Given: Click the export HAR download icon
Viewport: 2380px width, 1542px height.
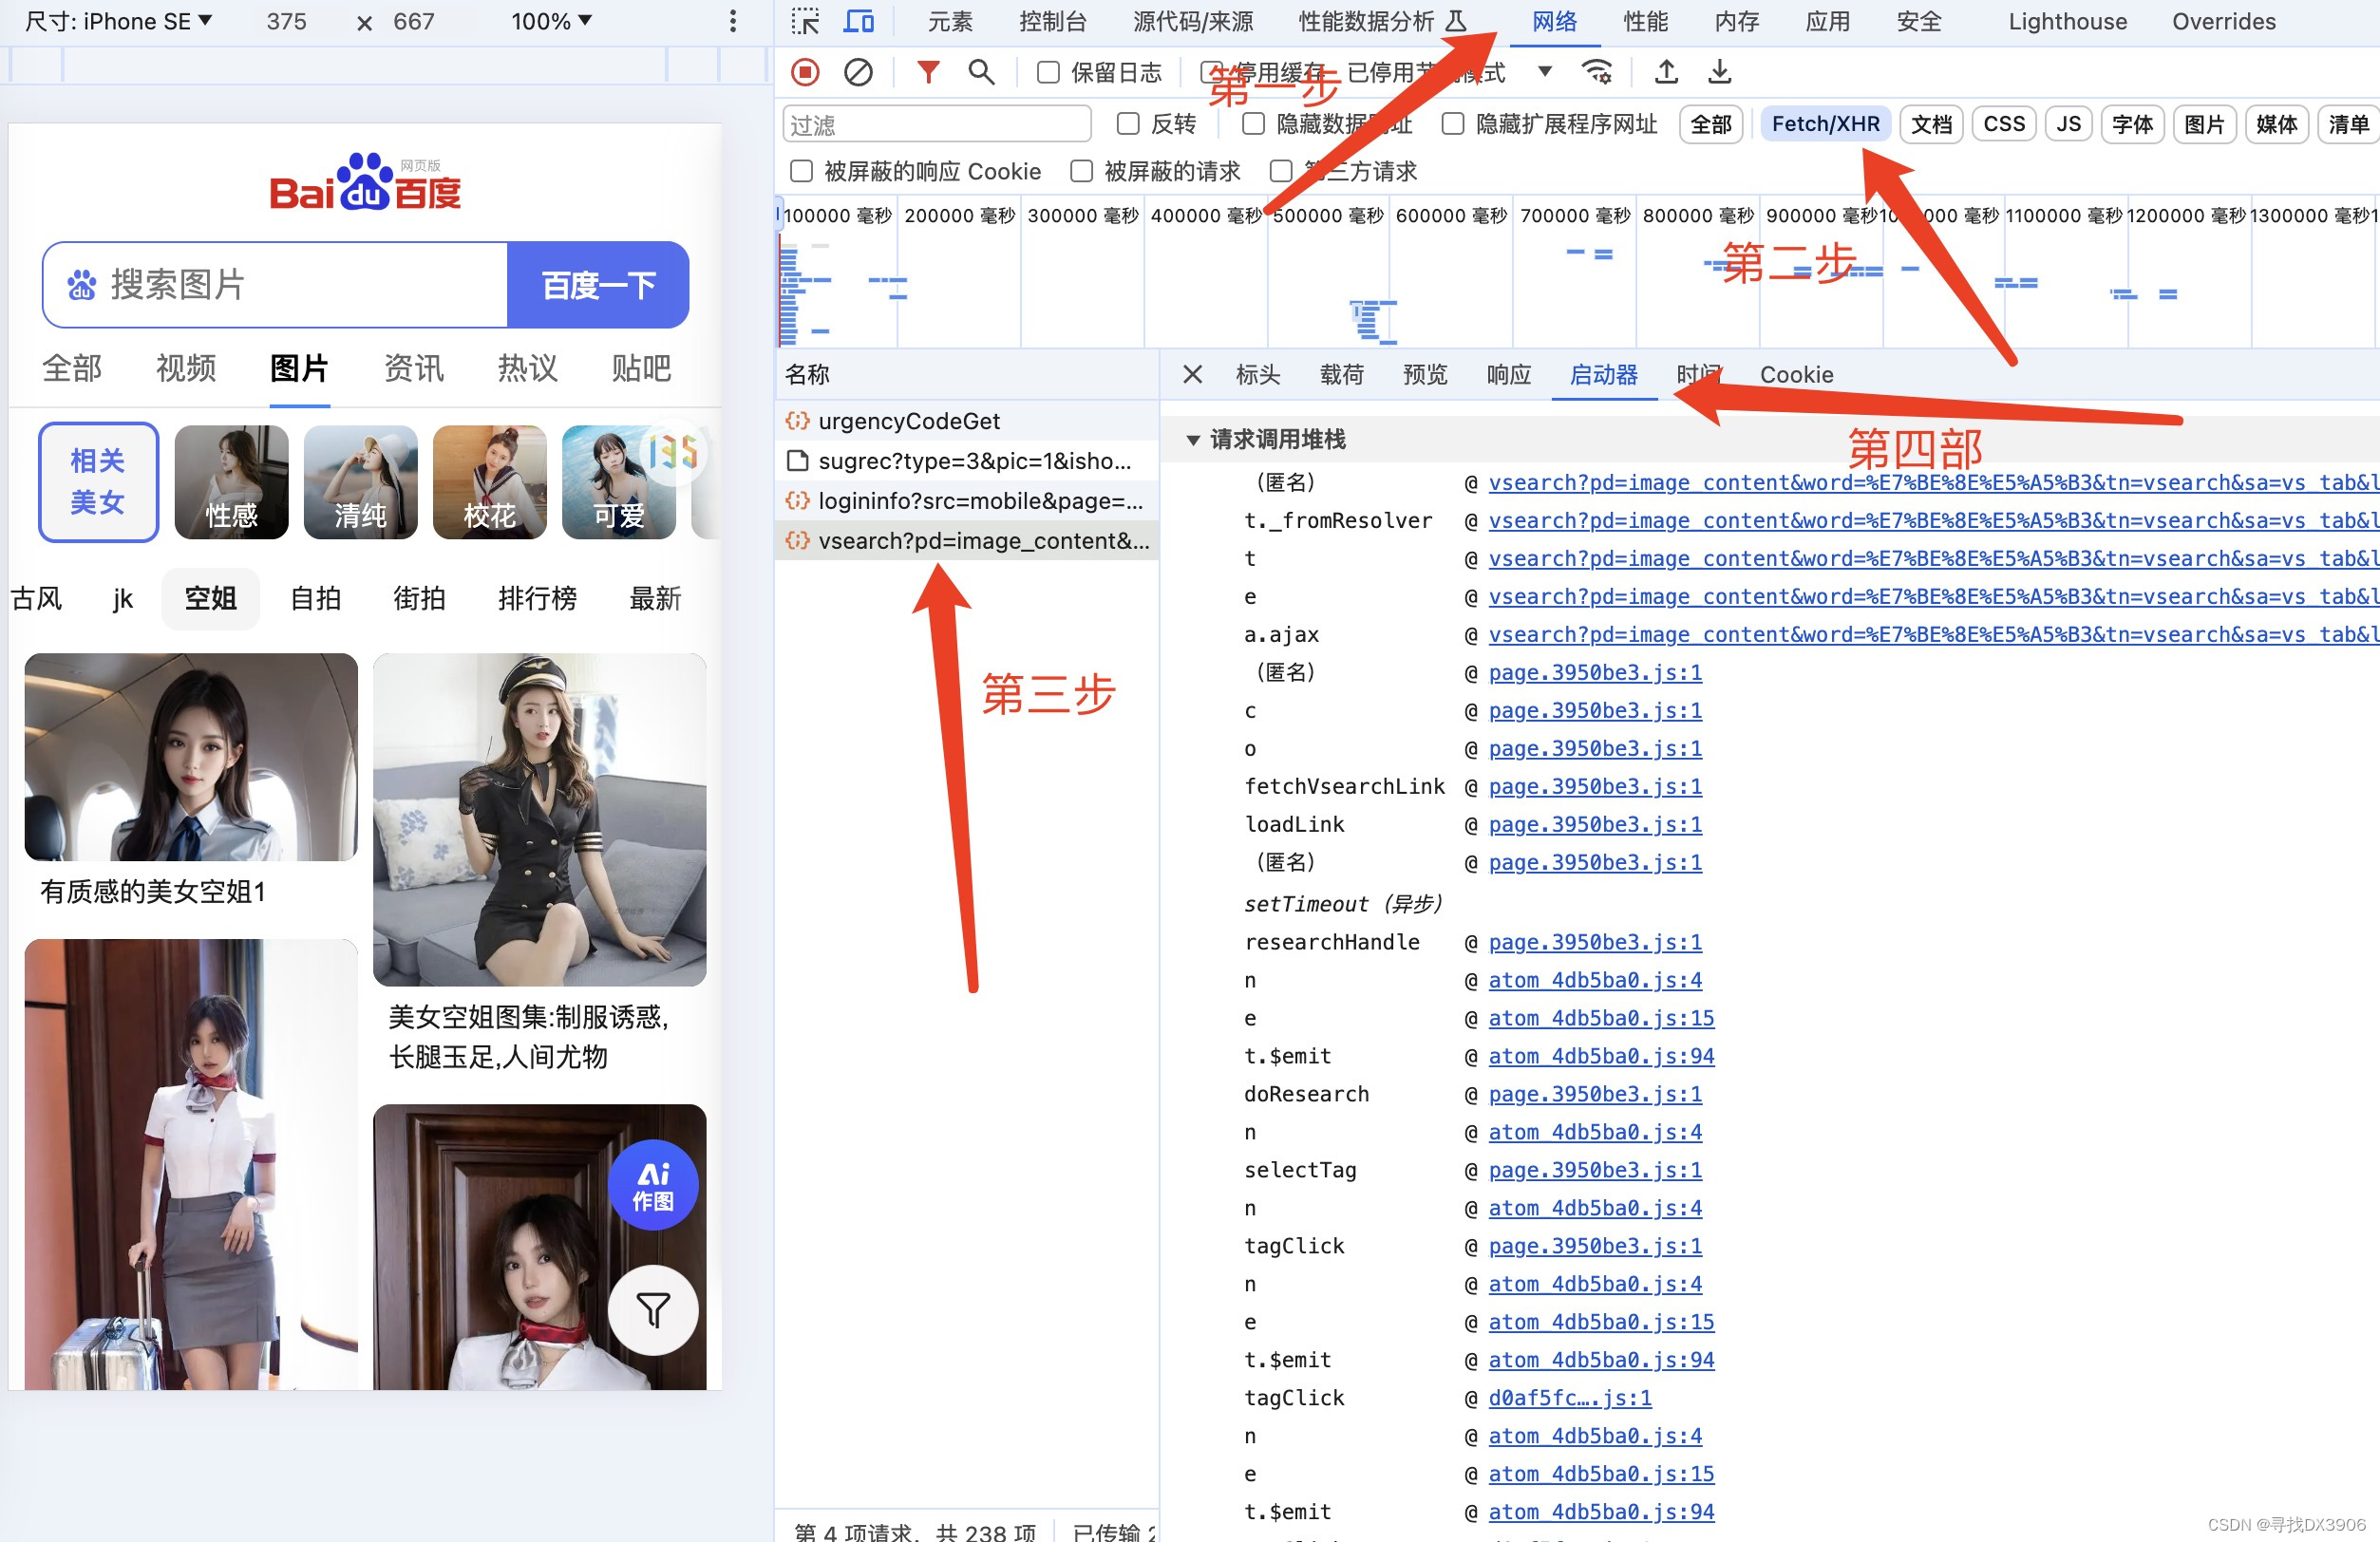Looking at the screenshot, I should [1719, 72].
